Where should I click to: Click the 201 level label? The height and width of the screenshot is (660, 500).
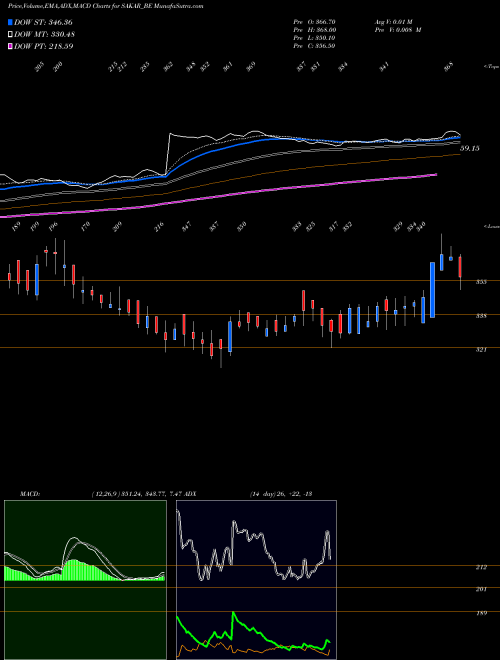click(x=481, y=589)
